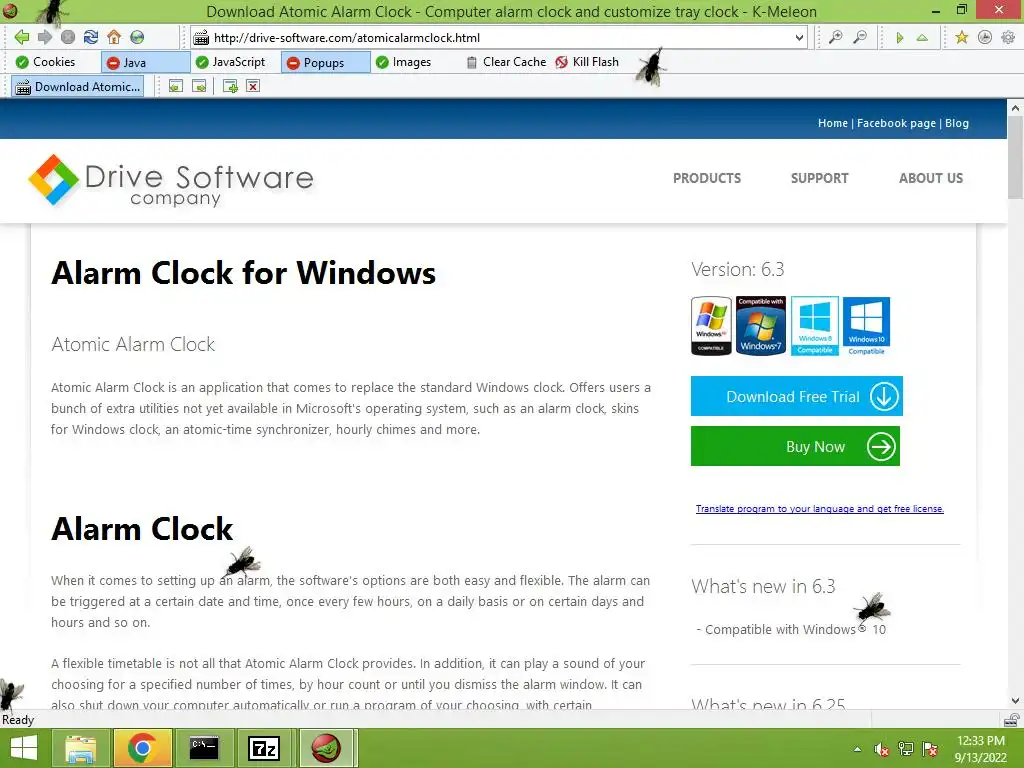Open a new tab with plus icon
Screen dimensions: 1024x768
[x=230, y=86]
